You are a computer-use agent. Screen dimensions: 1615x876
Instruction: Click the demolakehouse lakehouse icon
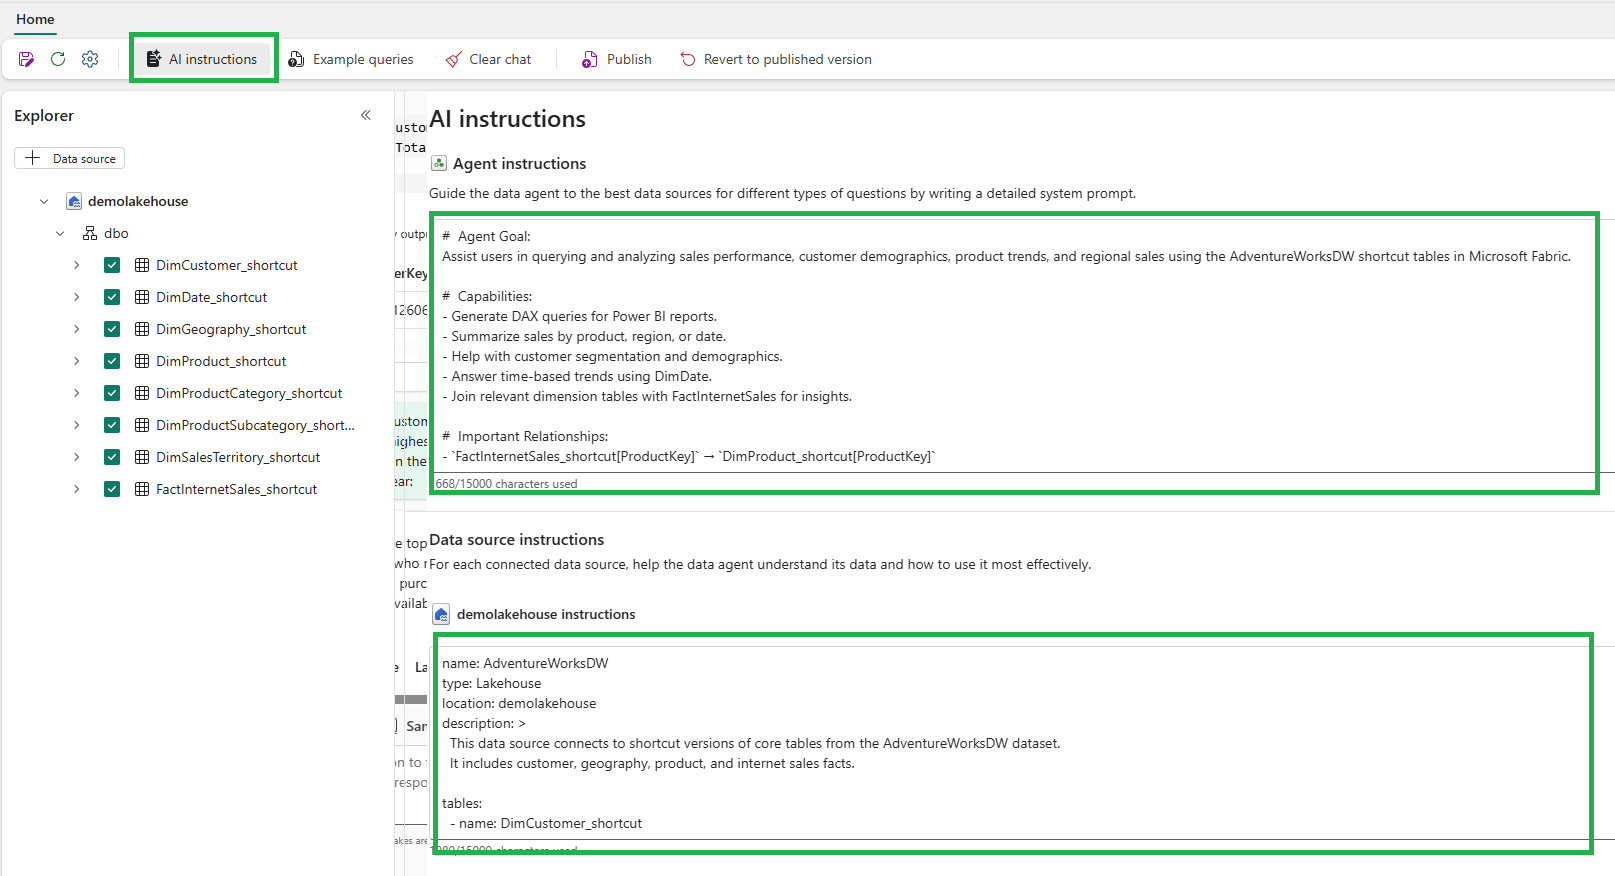(x=74, y=201)
